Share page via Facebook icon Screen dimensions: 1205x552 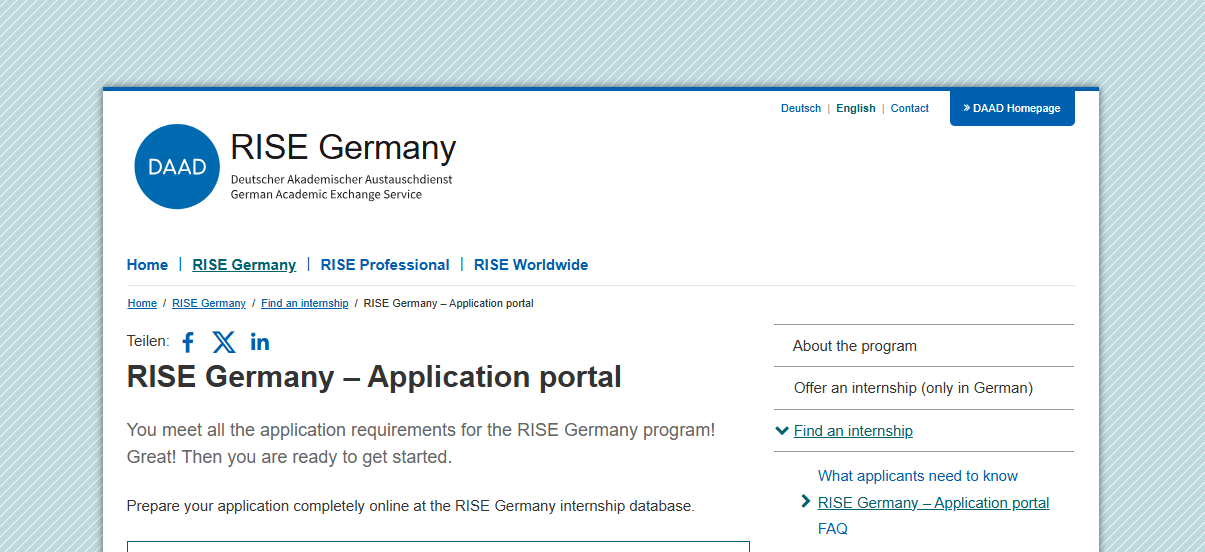[188, 342]
